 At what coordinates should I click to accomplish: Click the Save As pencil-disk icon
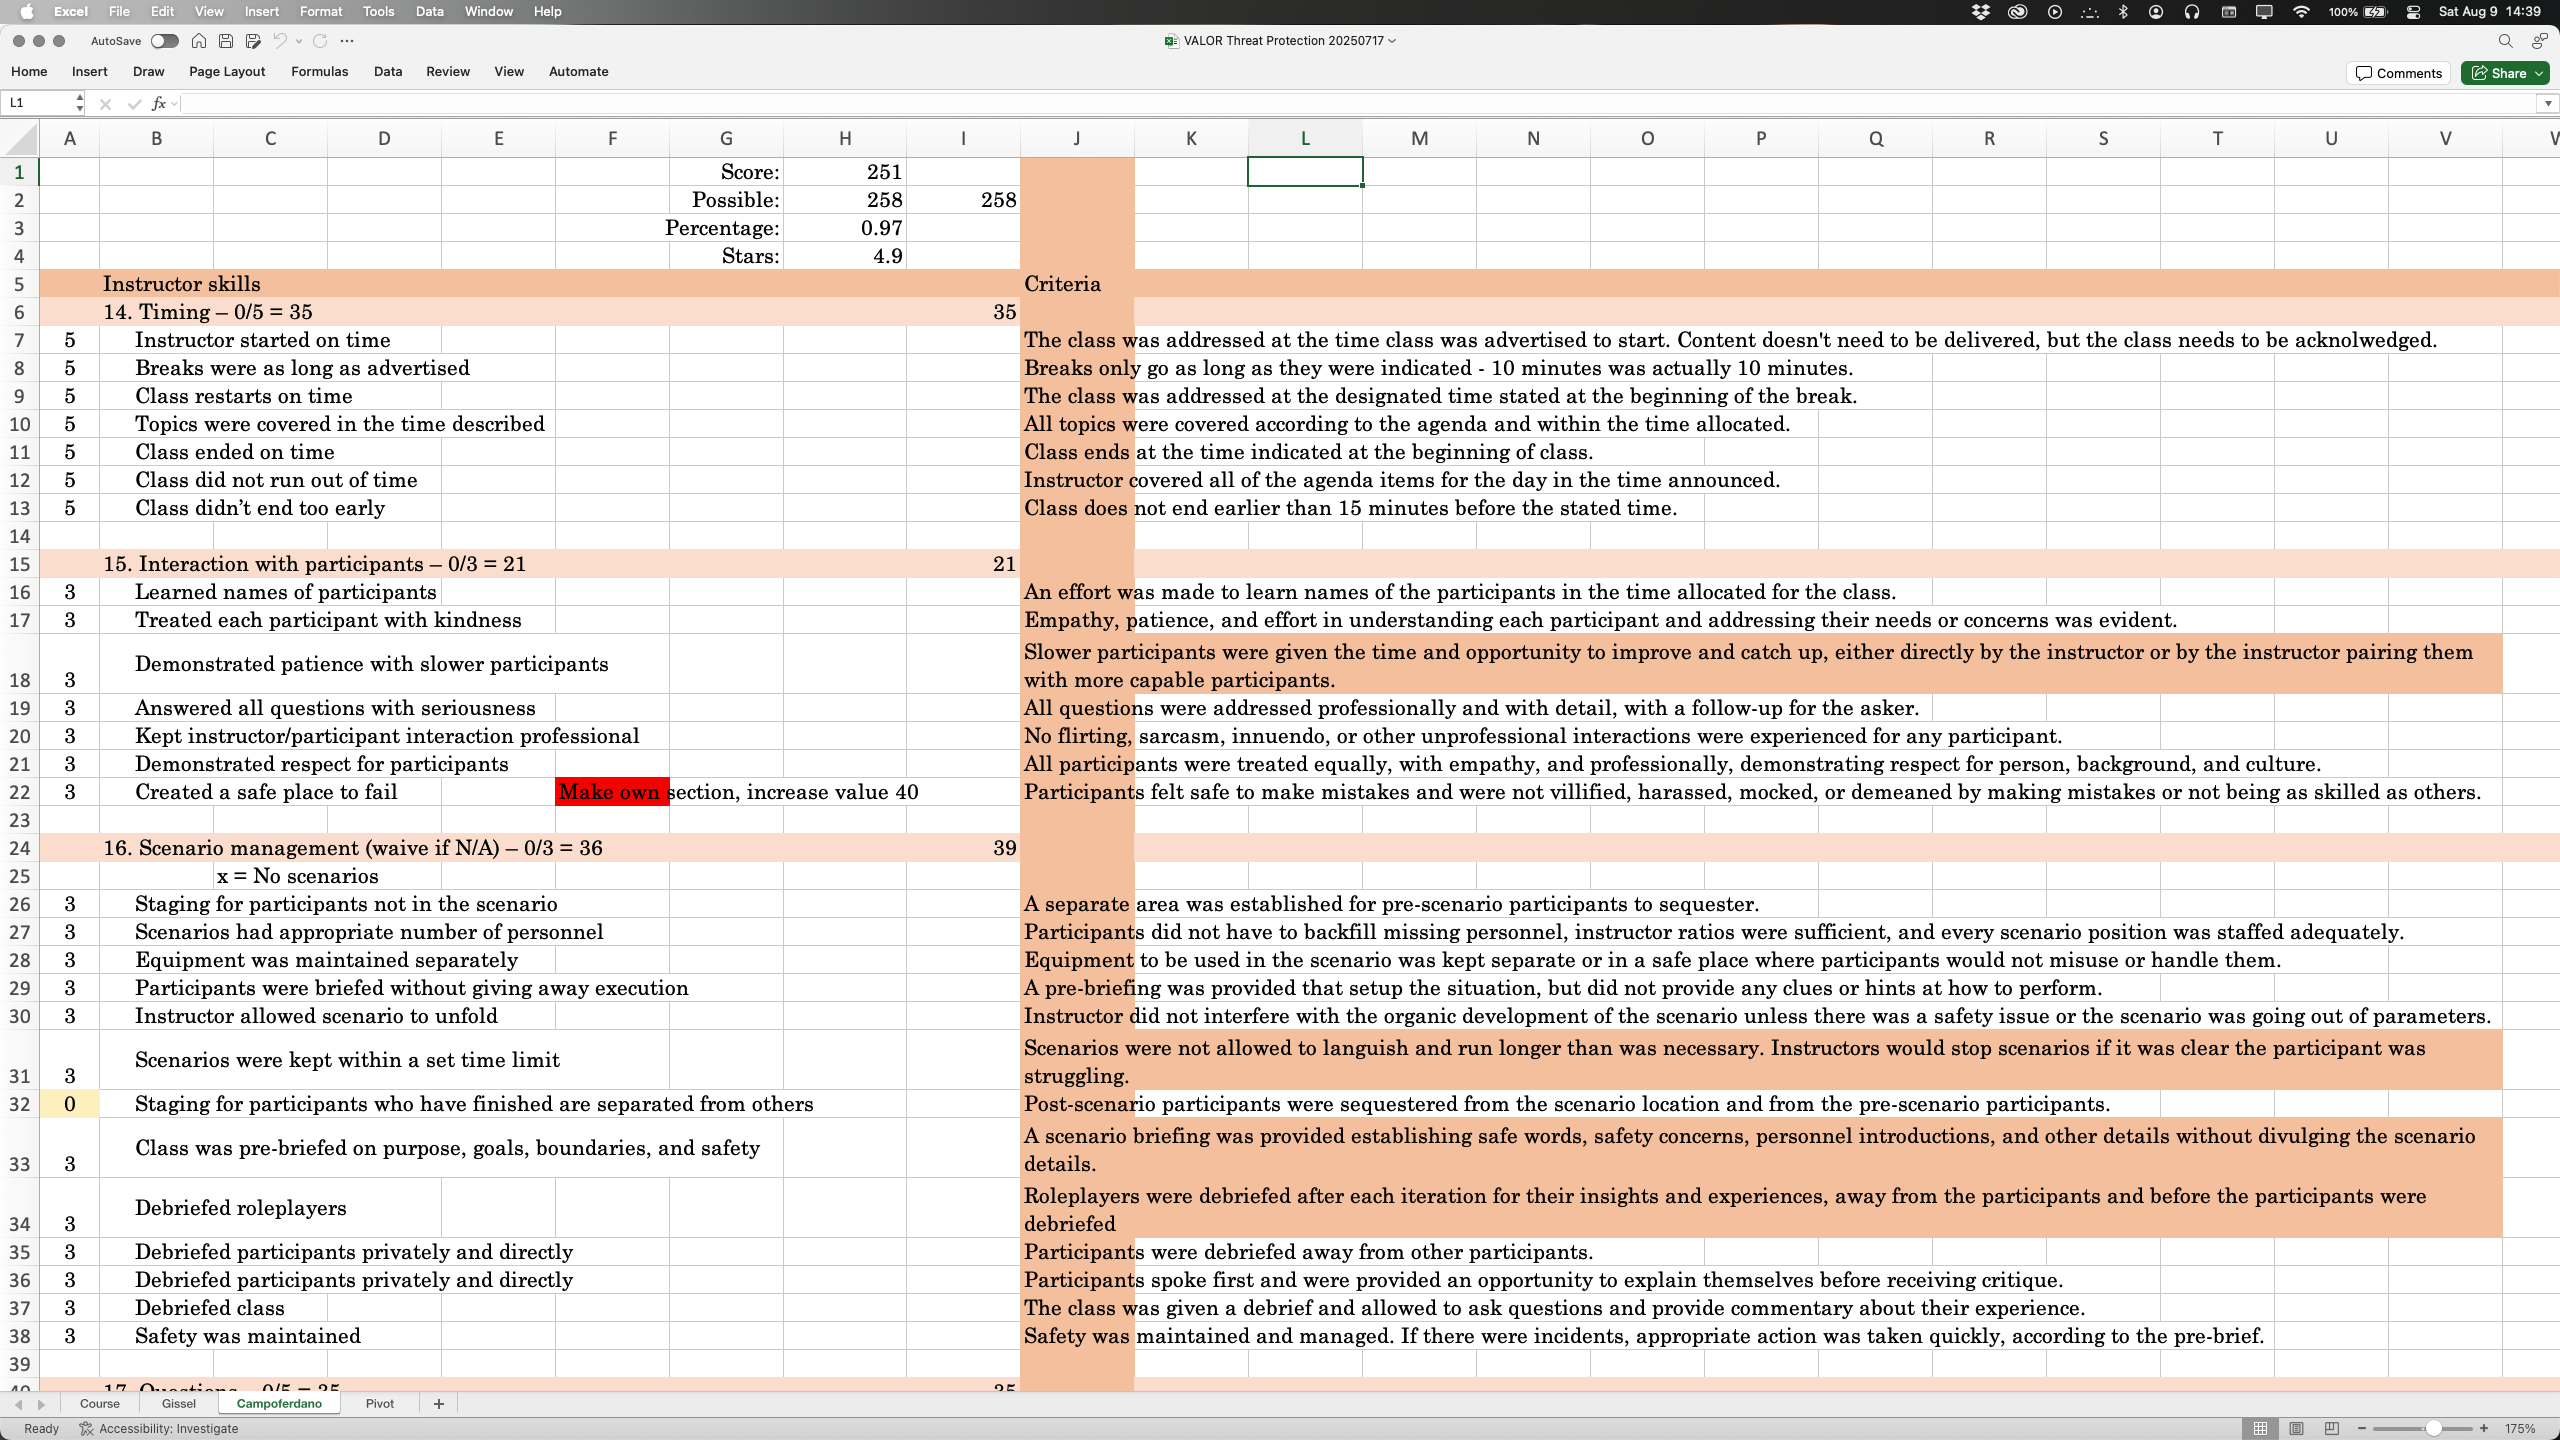point(253,41)
